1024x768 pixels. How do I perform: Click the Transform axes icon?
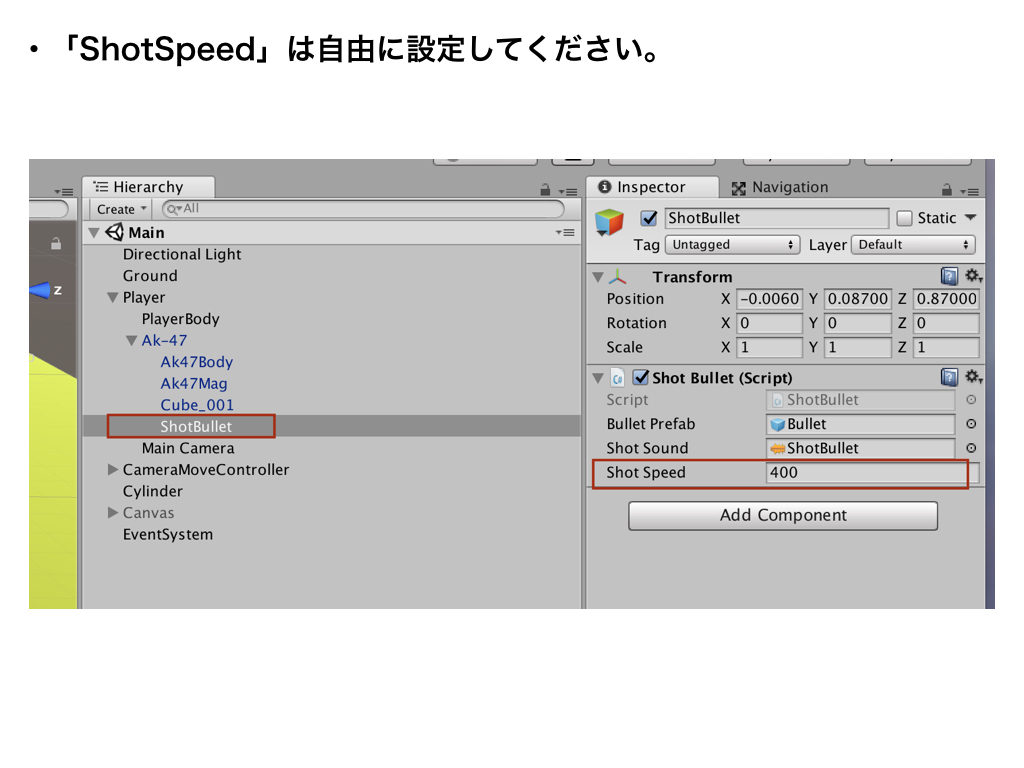coord(618,277)
